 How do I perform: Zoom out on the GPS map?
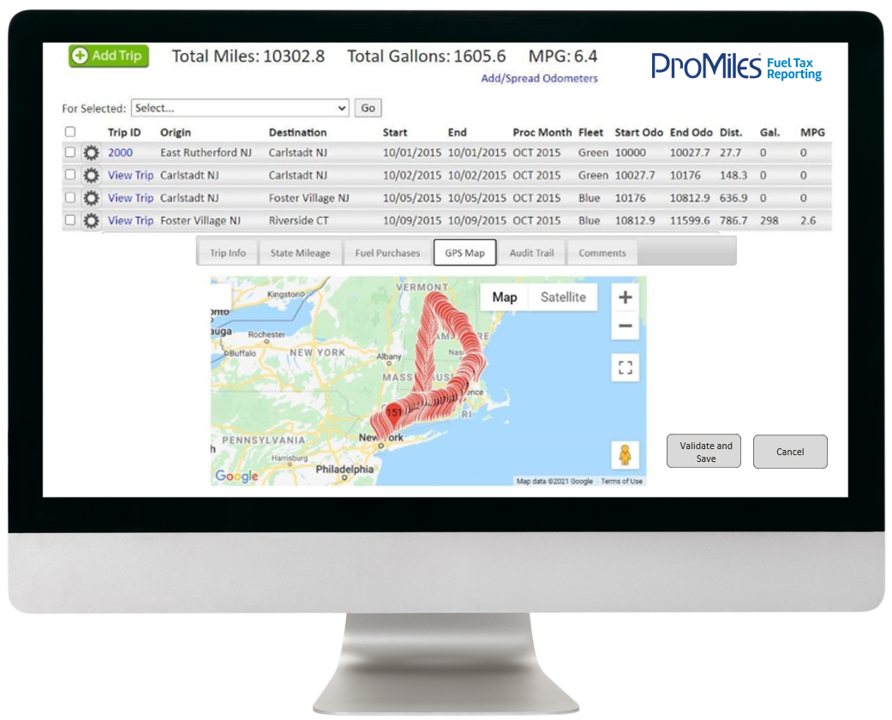click(x=625, y=326)
